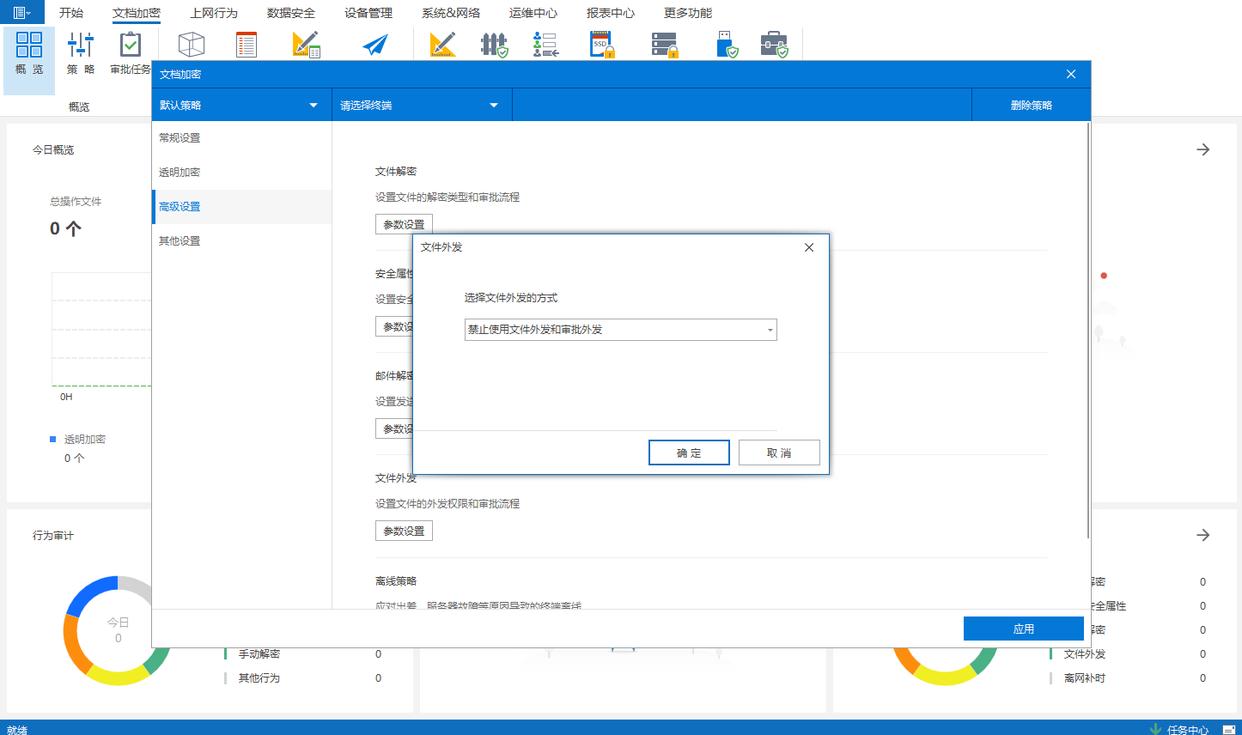Click the briefcase with shield icon
Screen dimensions: 1242x735
coord(774,44)
